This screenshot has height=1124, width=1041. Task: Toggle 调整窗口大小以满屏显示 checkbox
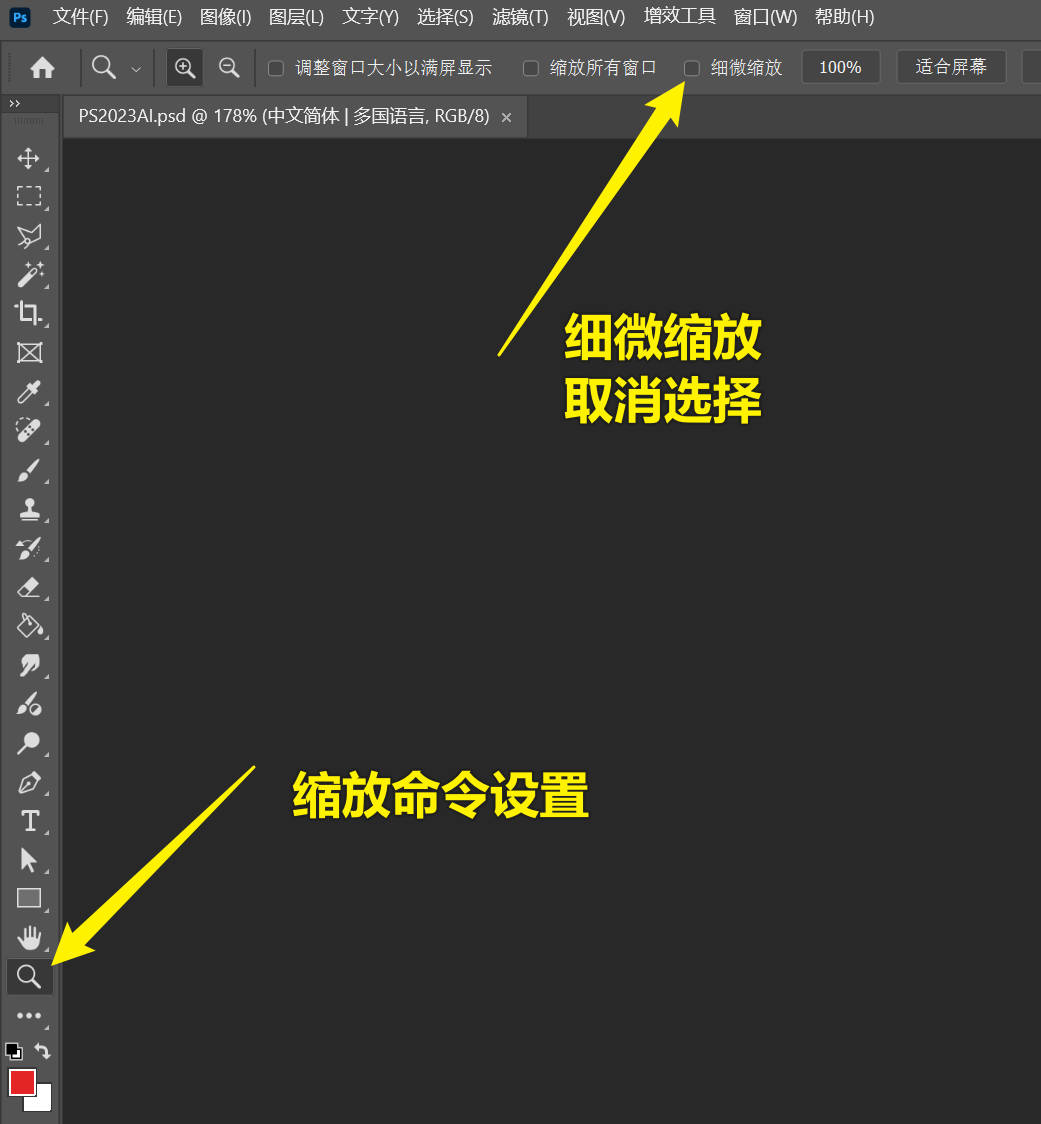pyautogui.click(x=275, y=68)
